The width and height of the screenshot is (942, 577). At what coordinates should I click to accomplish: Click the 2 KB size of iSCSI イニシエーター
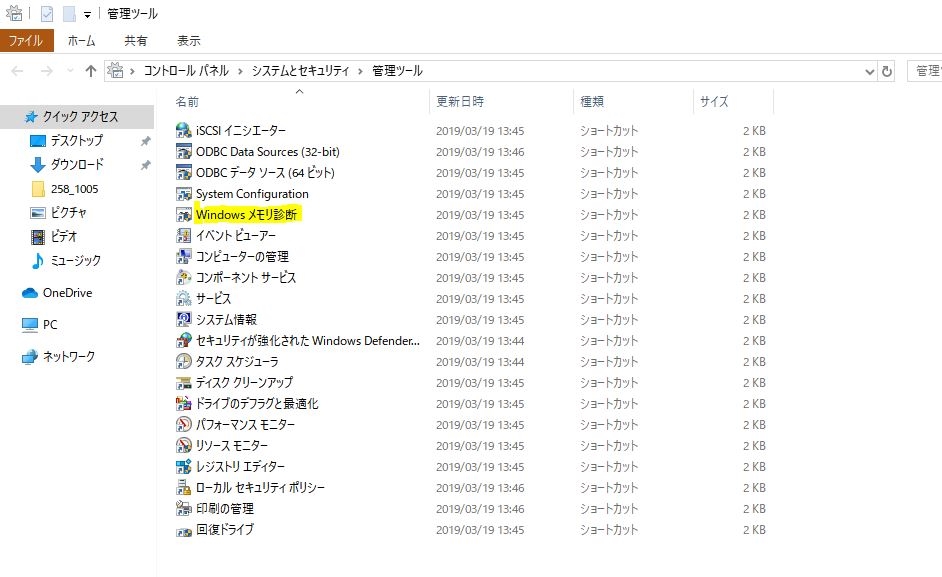(754, 130)
